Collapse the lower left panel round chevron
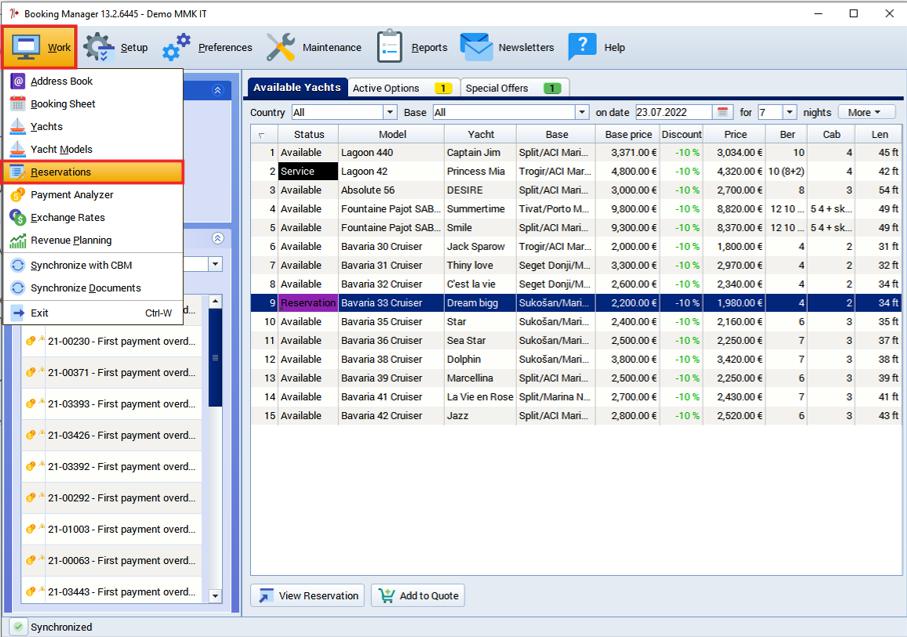This screenshot has height=637, width=907. [217, 238]
